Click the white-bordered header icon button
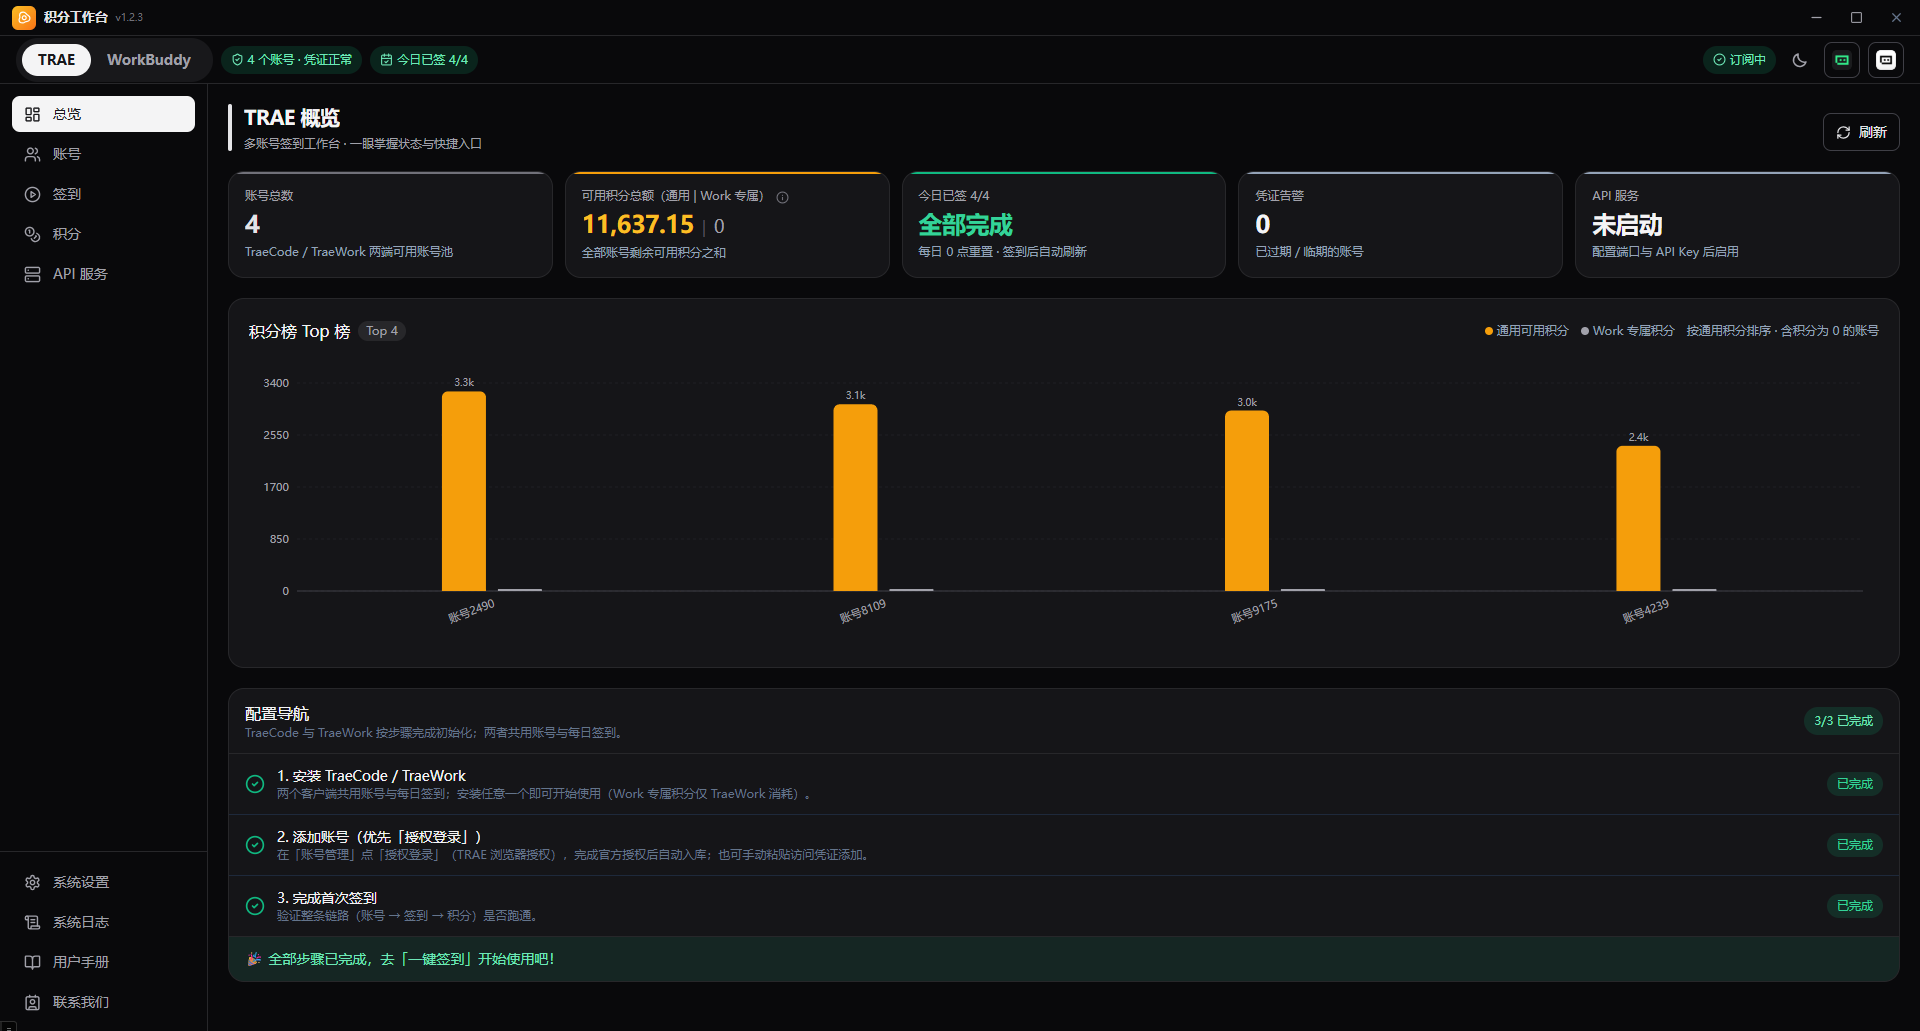1920x1031 pixels. pyautogui.click(x=1886, y=60)
